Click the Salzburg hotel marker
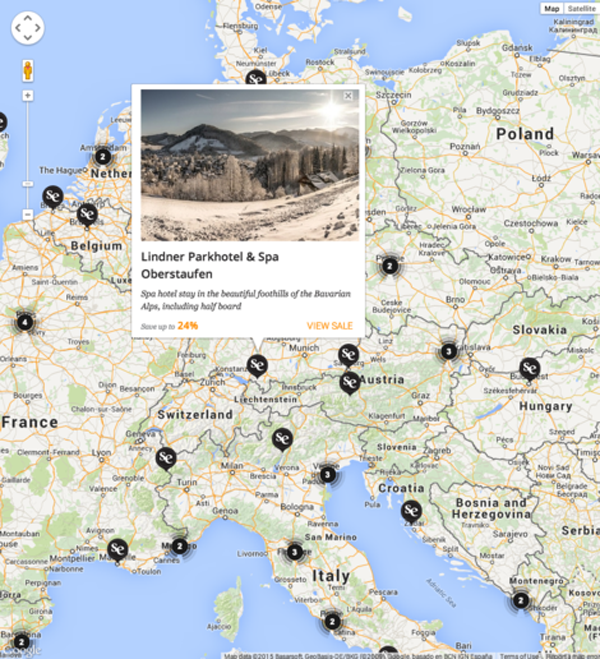600x659 pixels. 348,355
